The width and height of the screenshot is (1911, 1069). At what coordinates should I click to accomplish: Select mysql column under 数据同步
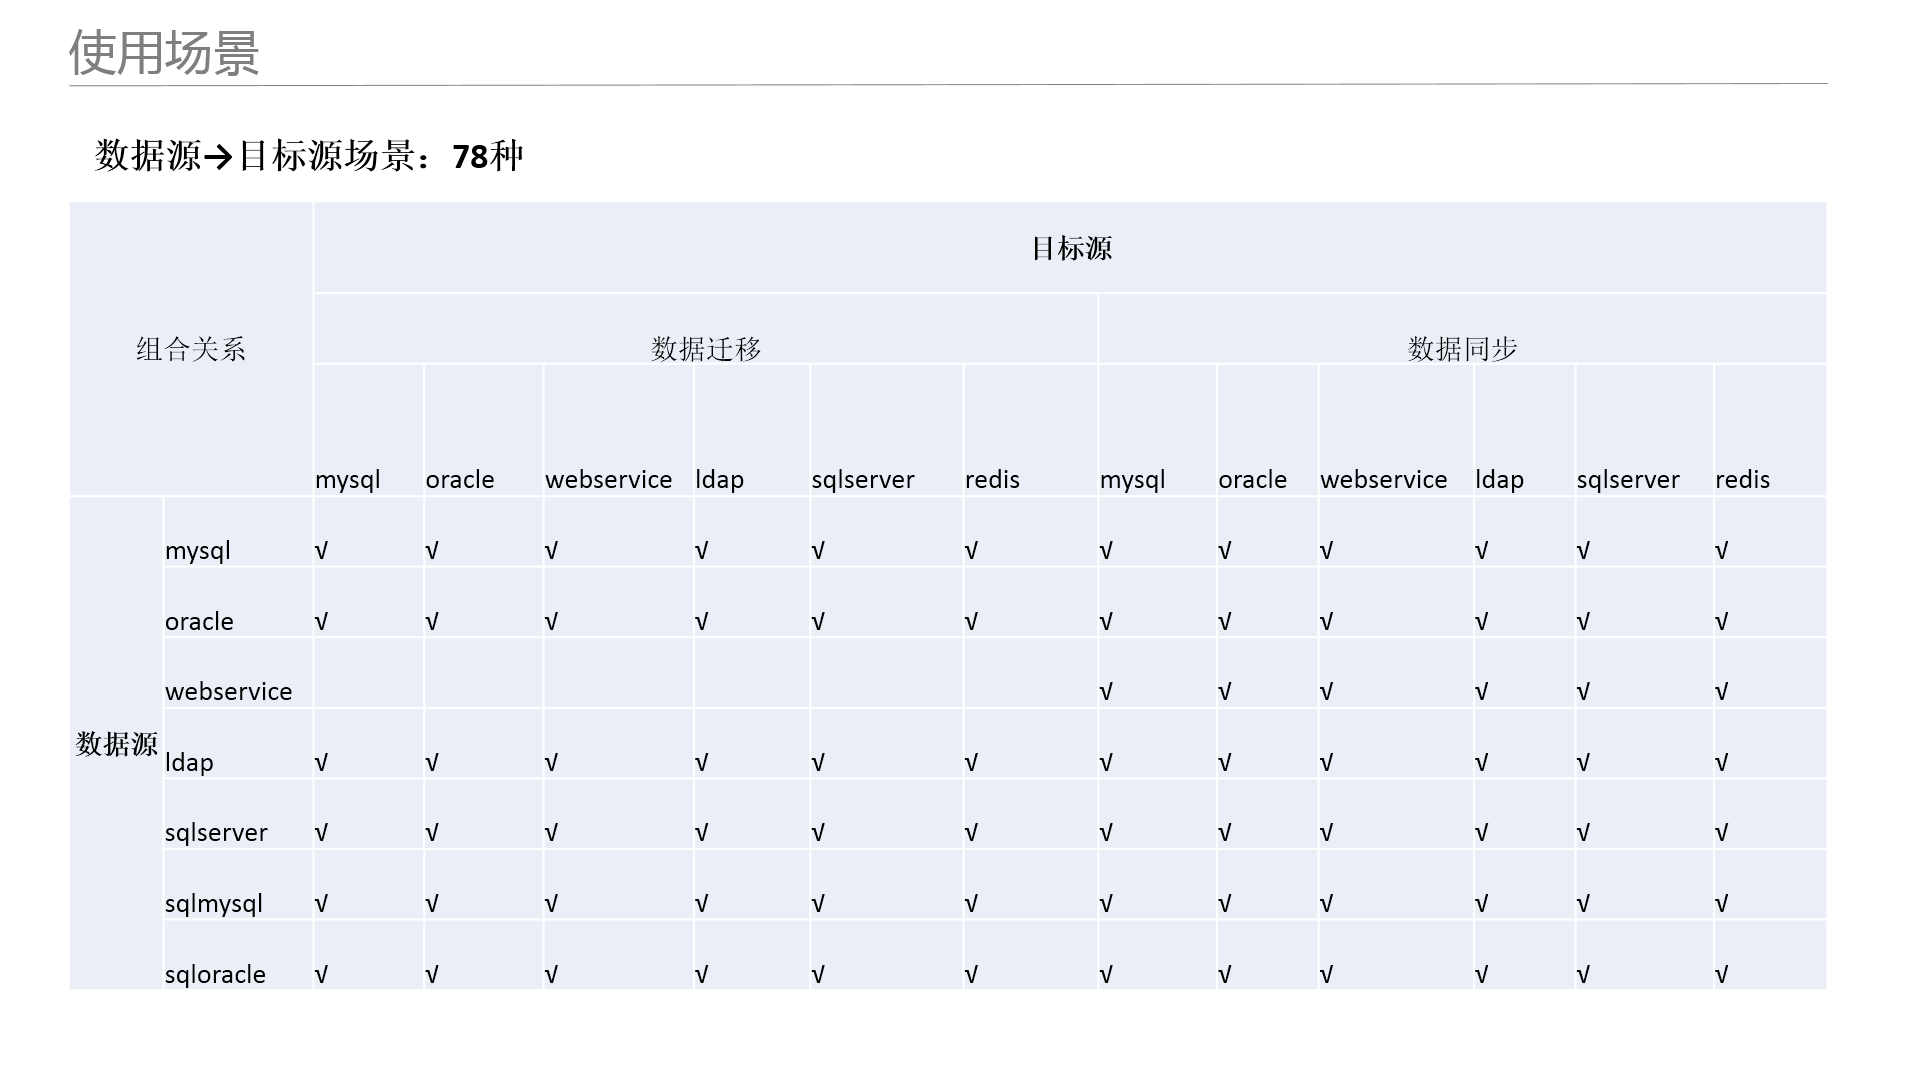[1133, 480]
